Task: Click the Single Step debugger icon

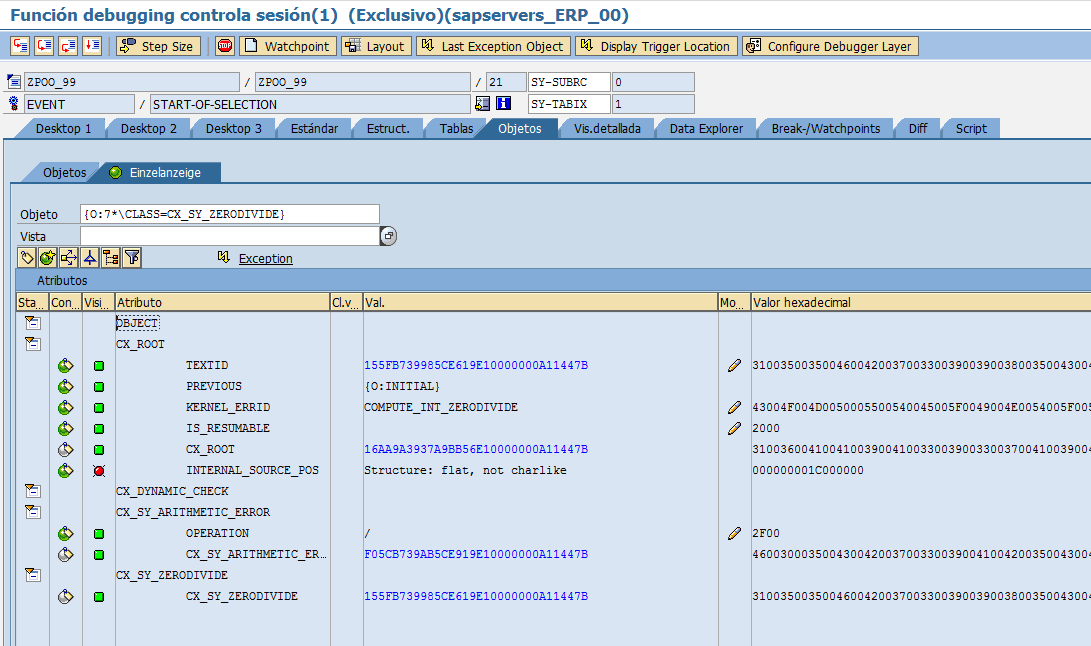Action: coord(20,46)
